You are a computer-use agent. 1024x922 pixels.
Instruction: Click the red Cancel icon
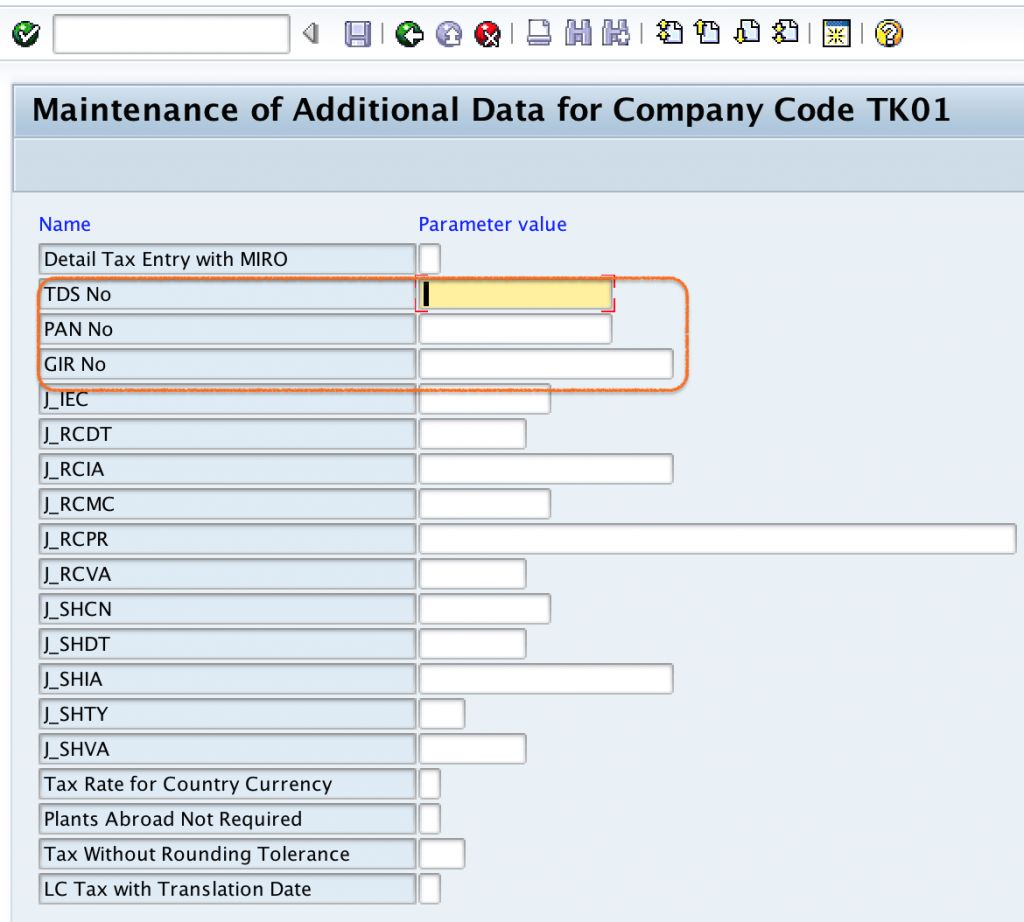tap(487, 35)
